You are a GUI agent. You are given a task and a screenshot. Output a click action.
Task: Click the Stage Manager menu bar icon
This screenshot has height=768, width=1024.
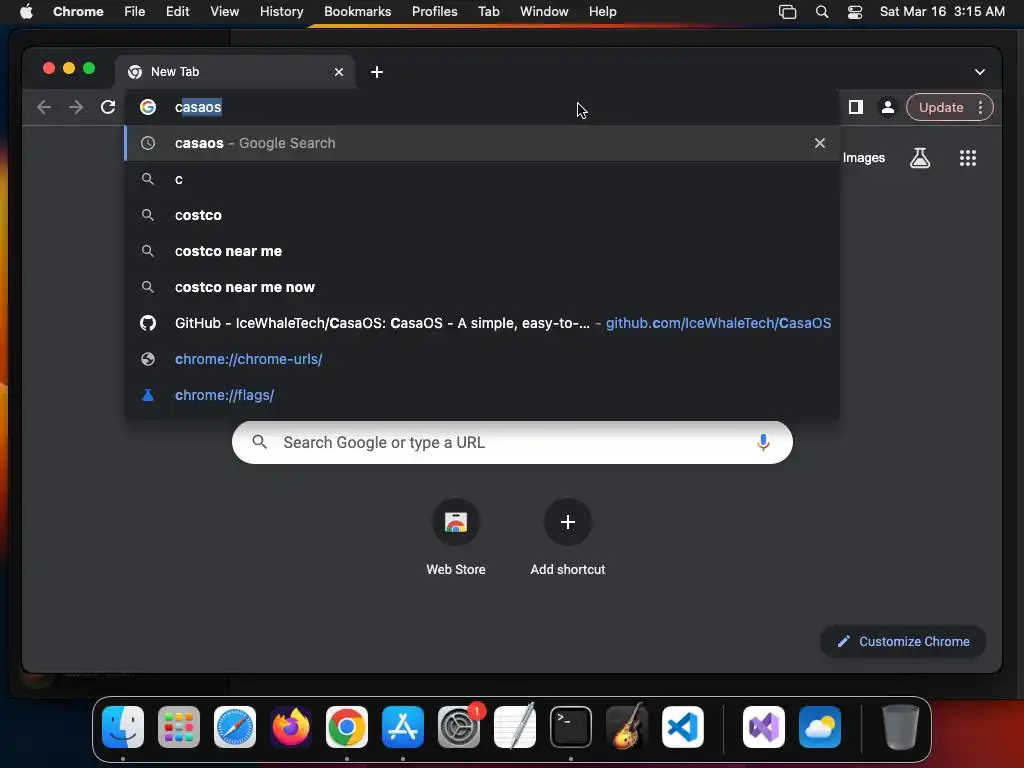tap(788, 12)
